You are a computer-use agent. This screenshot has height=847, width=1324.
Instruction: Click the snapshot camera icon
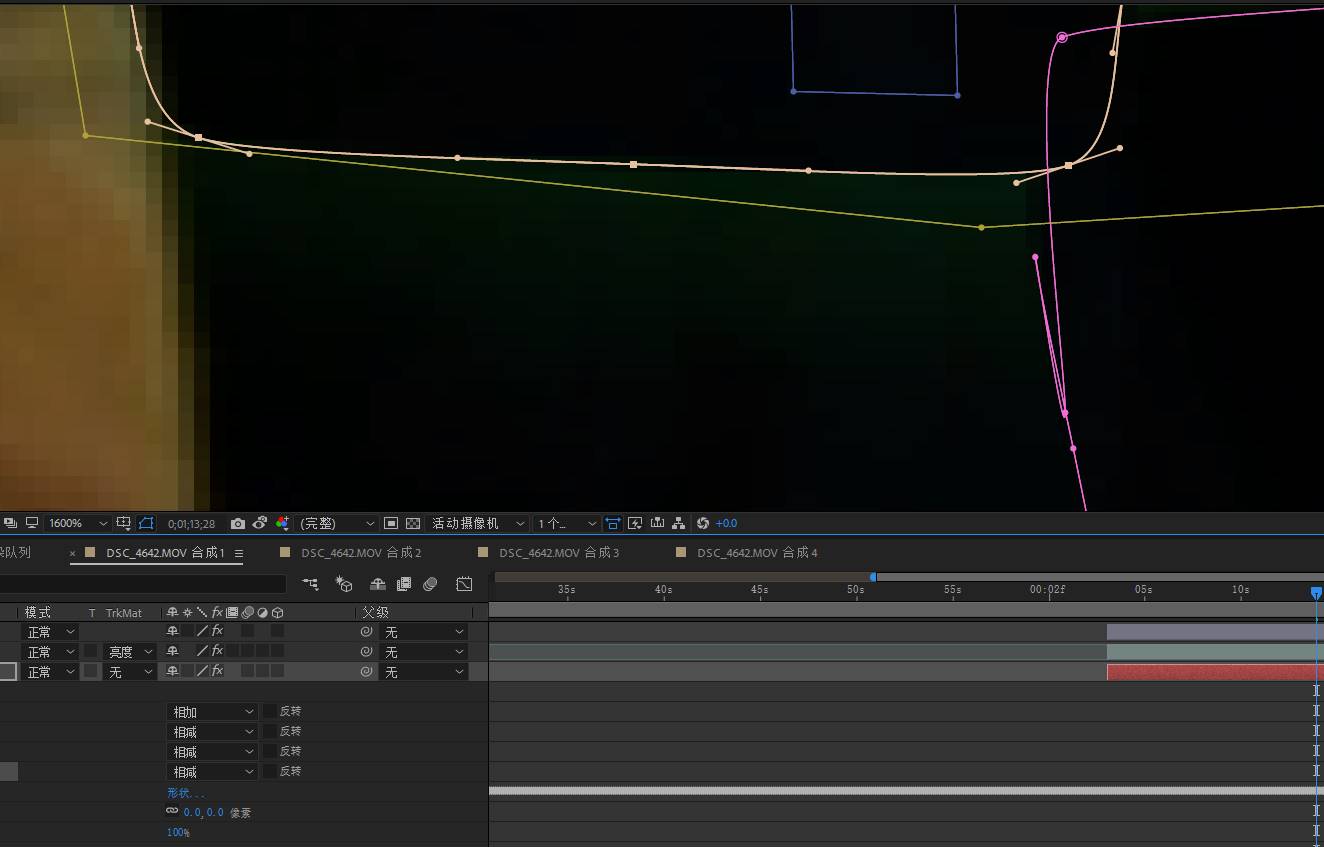[x=237, y=523]
